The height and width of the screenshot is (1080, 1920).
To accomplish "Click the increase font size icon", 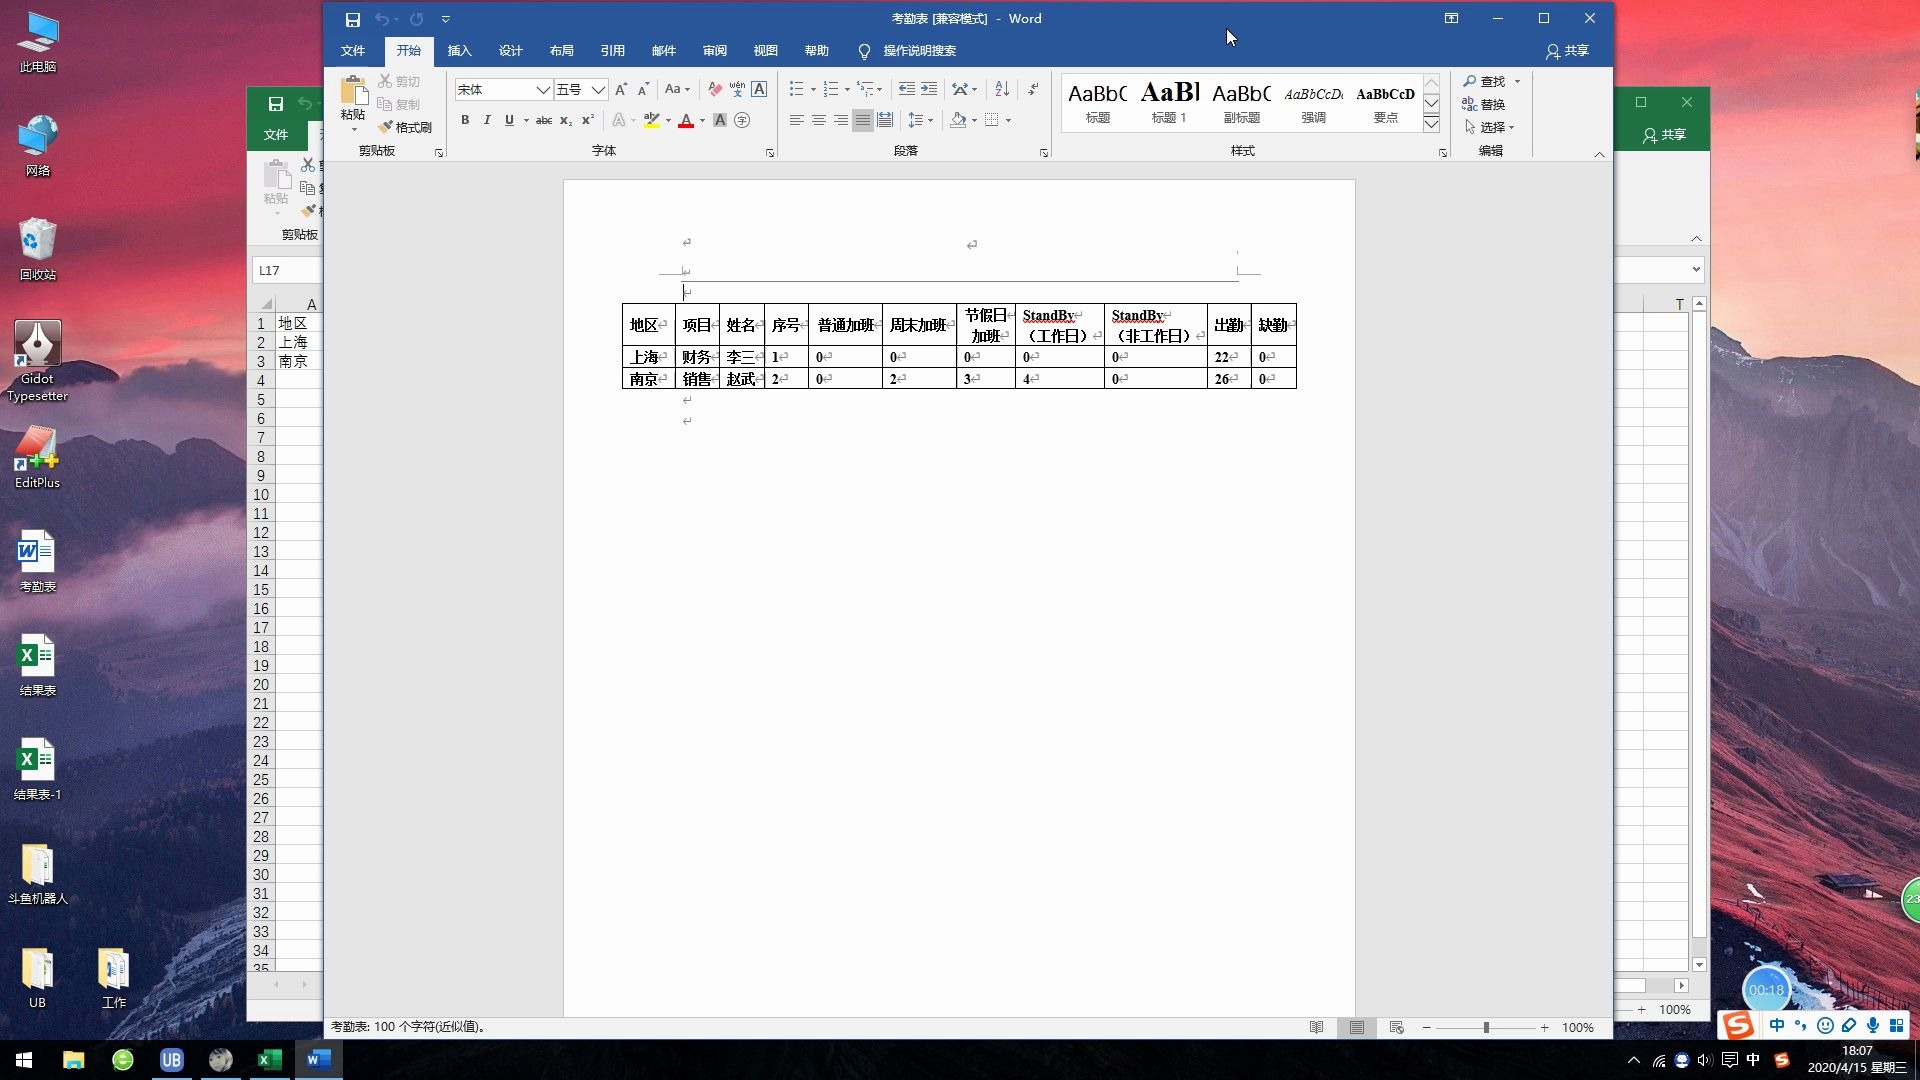I will click(621, 89).
